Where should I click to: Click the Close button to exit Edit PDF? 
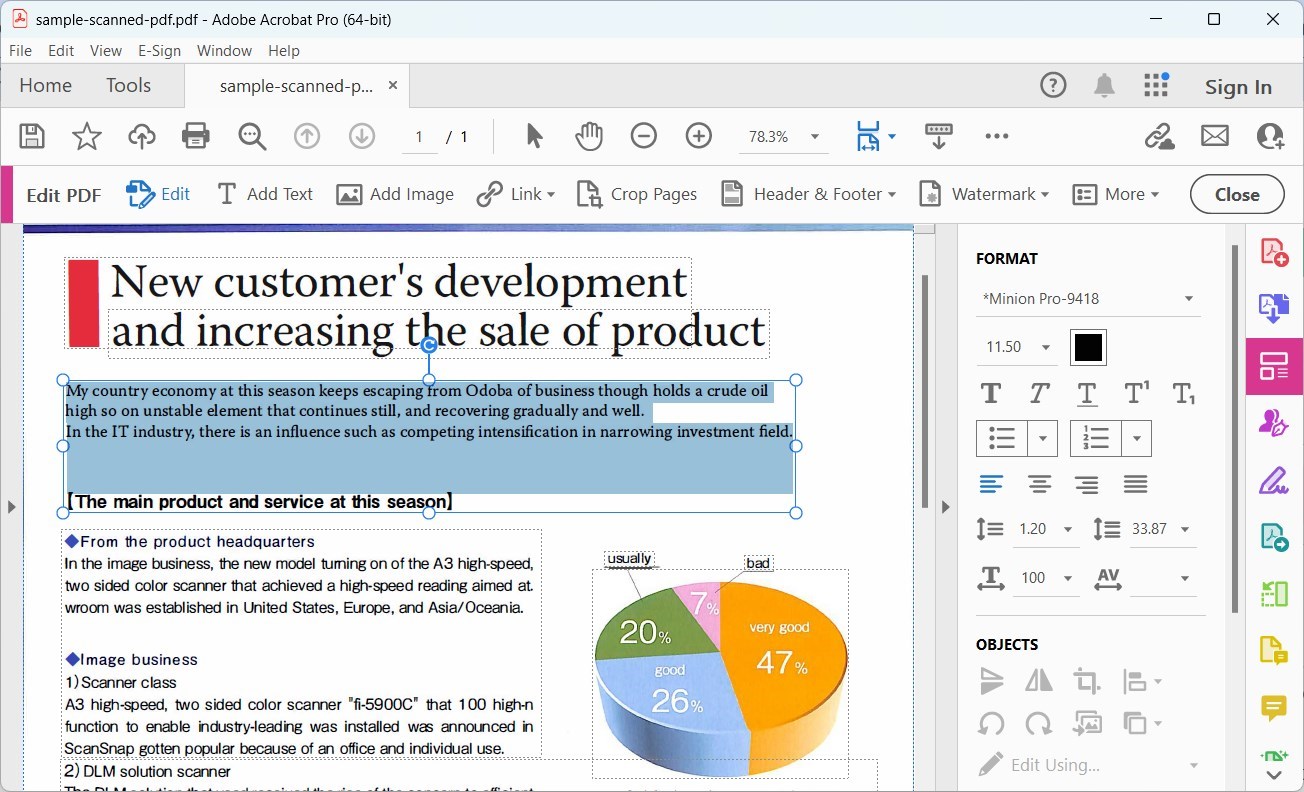point(1237,194)
